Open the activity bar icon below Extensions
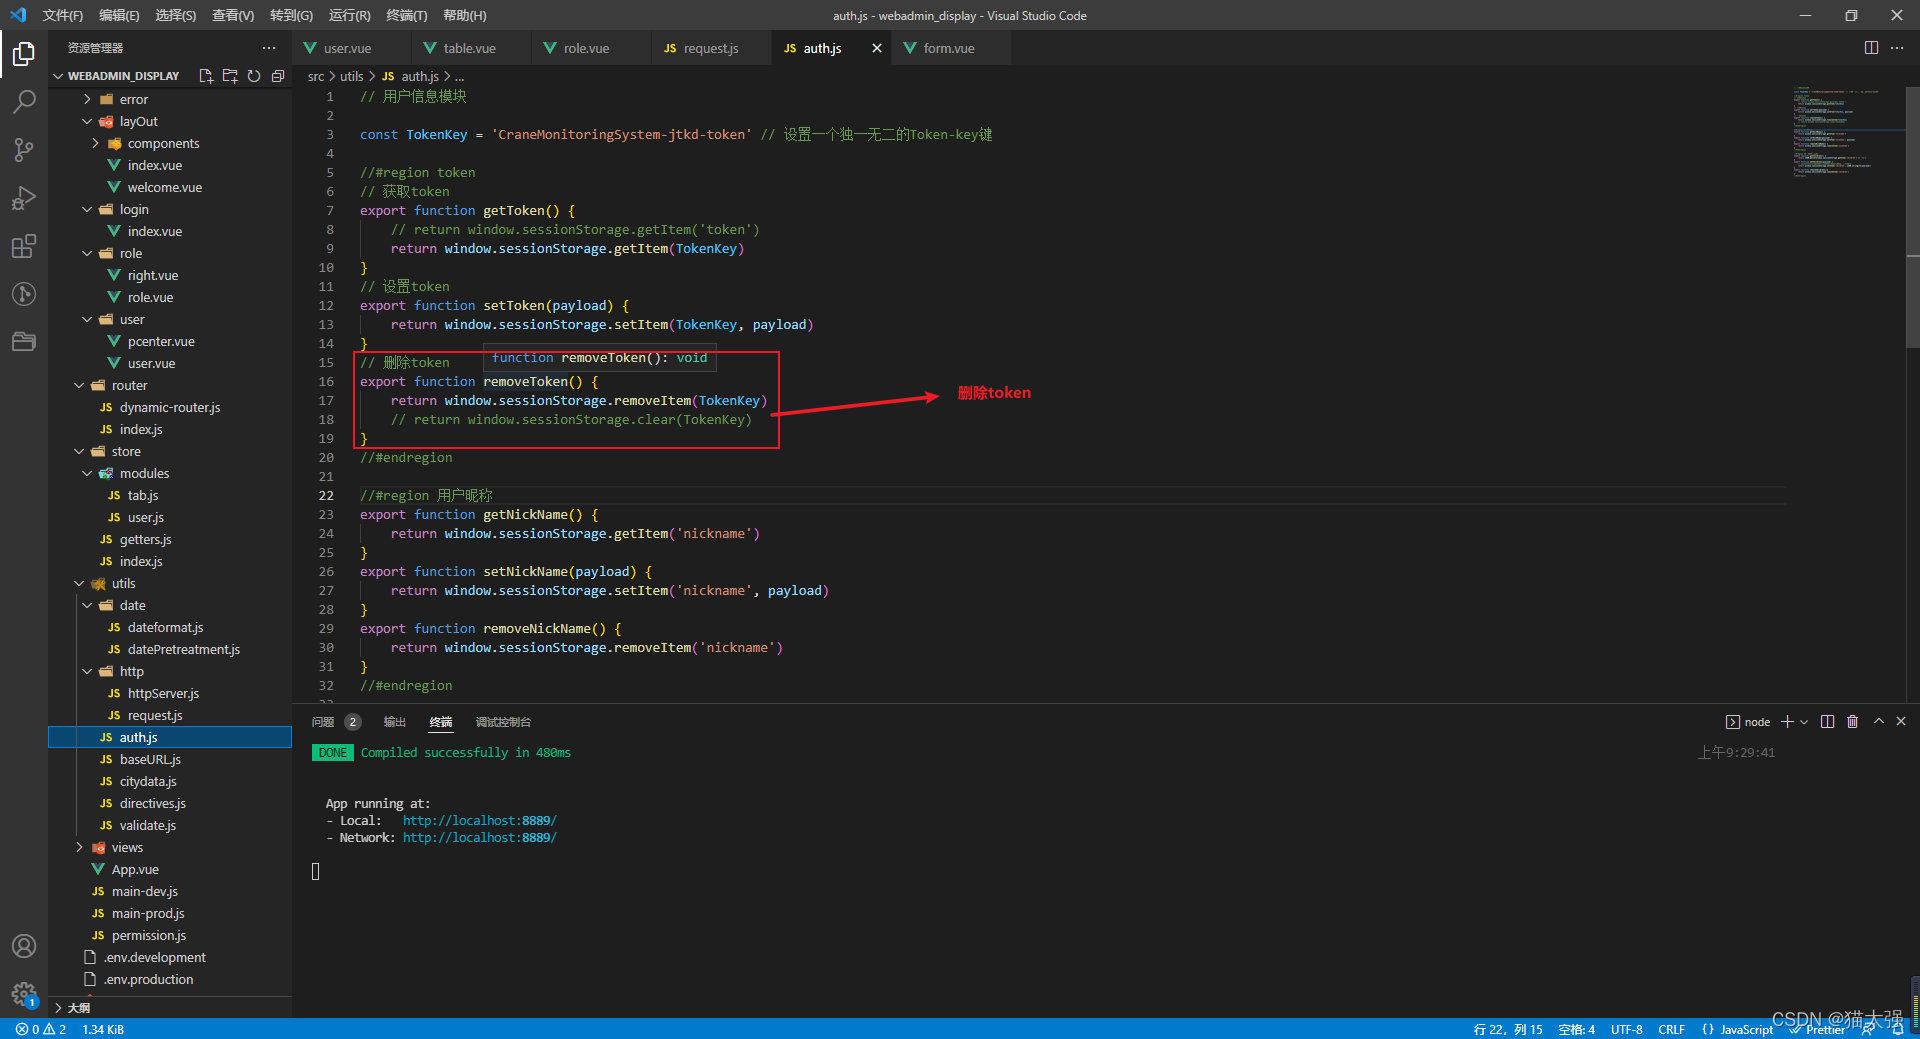The width and height of the screenshot is (1920, 1039). pos(24,294)
